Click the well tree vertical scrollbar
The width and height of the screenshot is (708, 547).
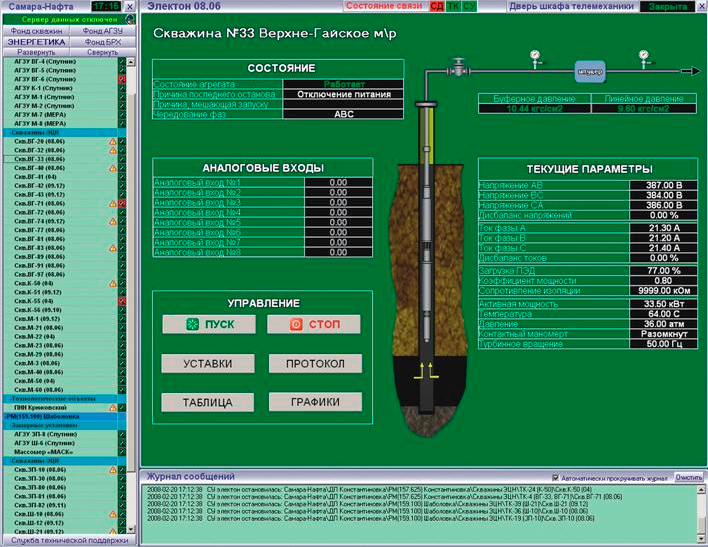click(x=133, y=300)
